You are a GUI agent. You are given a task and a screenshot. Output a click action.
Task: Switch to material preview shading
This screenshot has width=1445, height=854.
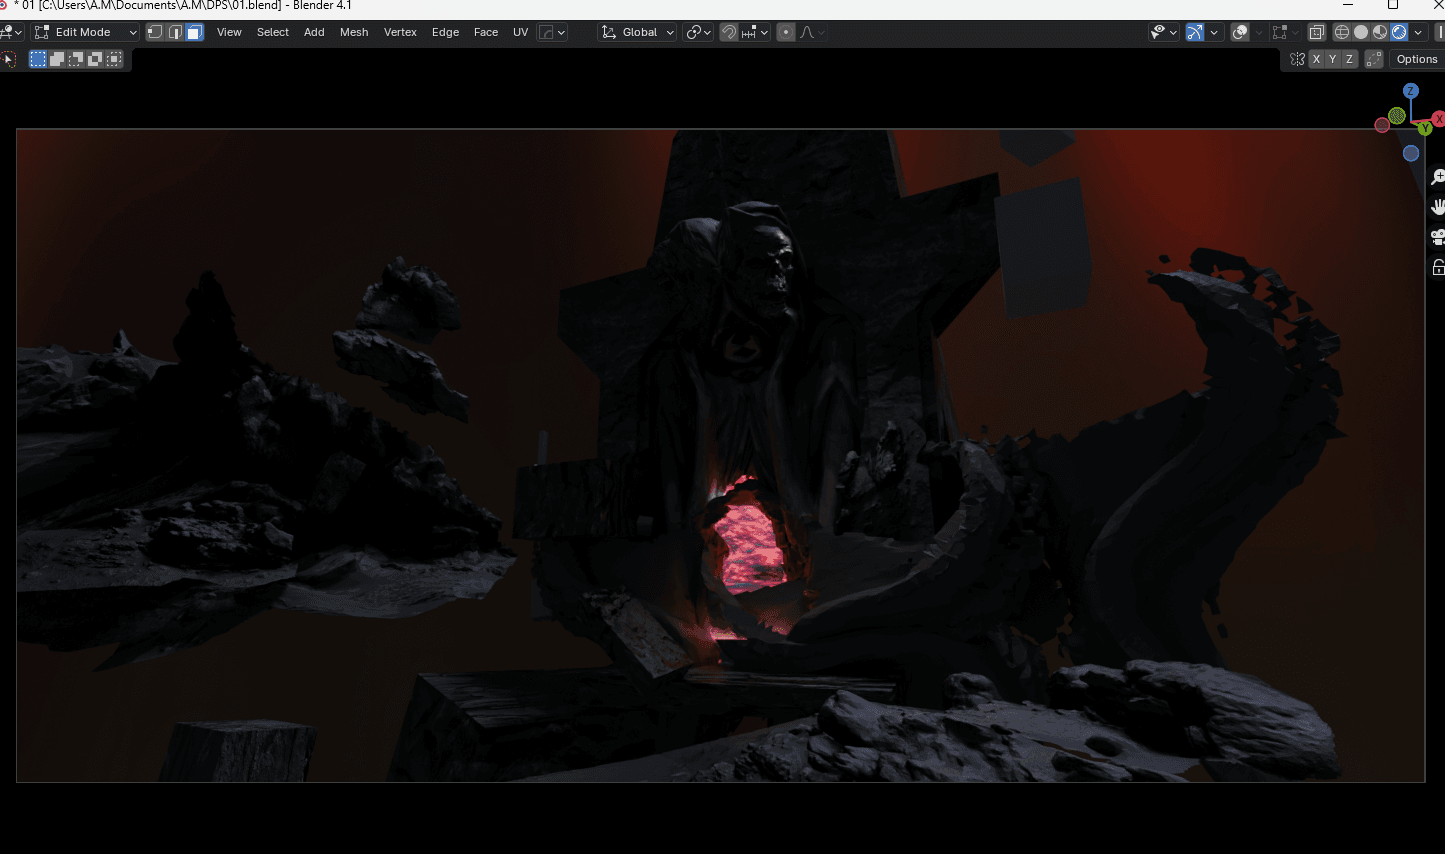tap(1380, 33)
